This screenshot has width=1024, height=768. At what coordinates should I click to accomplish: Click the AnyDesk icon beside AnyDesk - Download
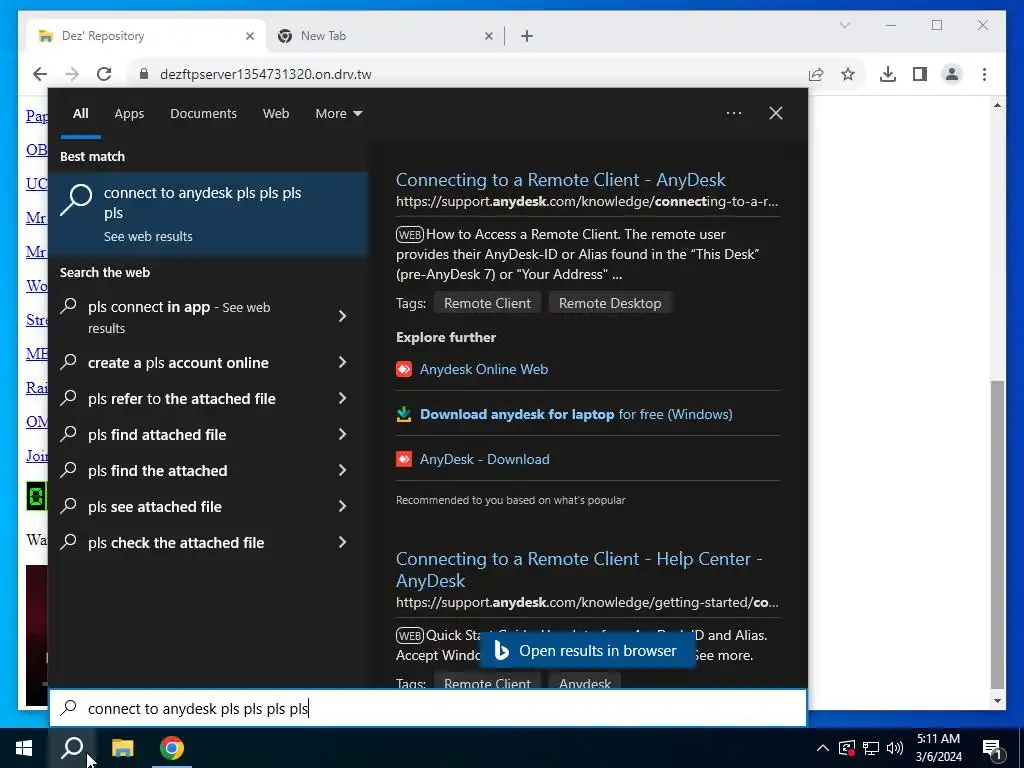tap(404, 459)
